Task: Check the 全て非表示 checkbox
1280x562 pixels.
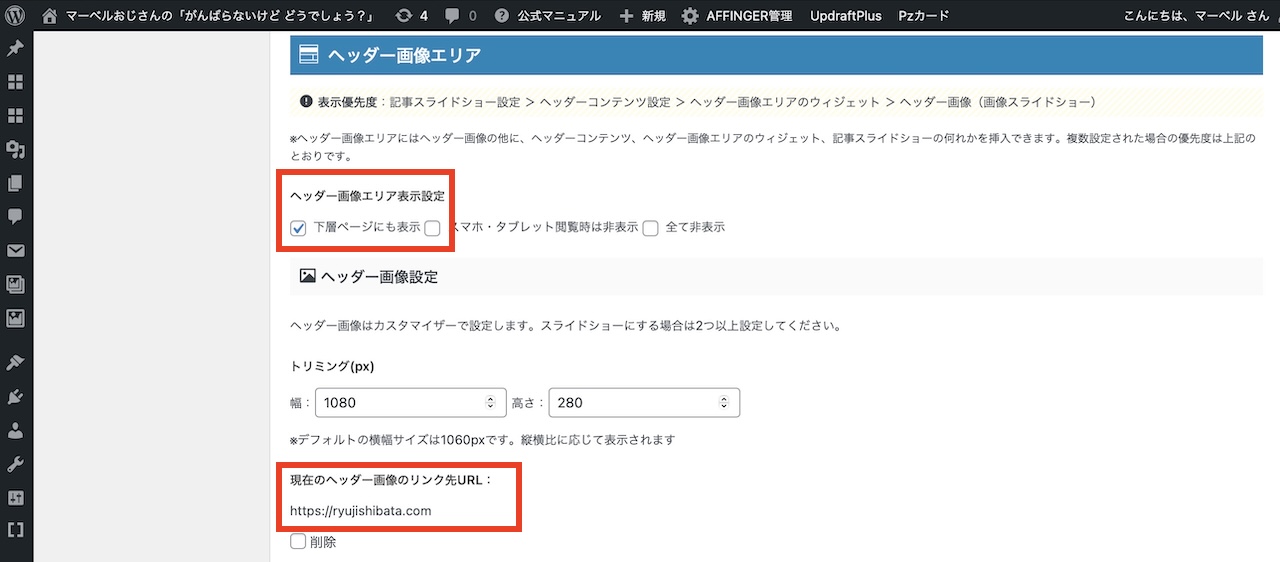Action: point(651,228)
